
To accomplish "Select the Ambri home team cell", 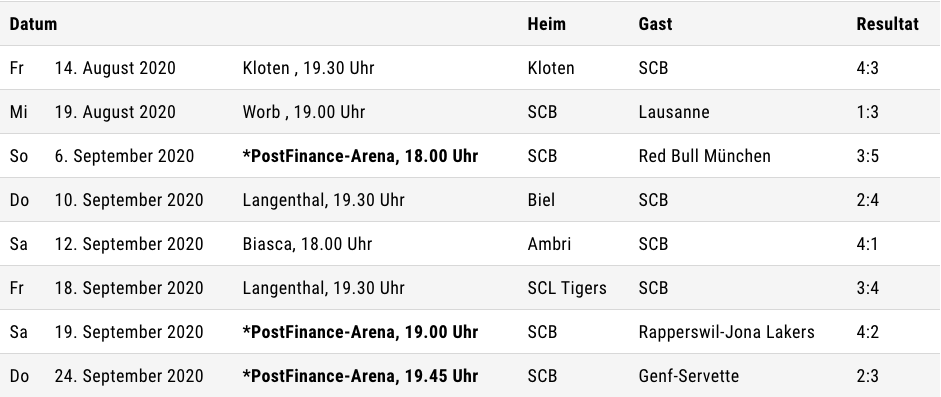I will click(549, 244).
